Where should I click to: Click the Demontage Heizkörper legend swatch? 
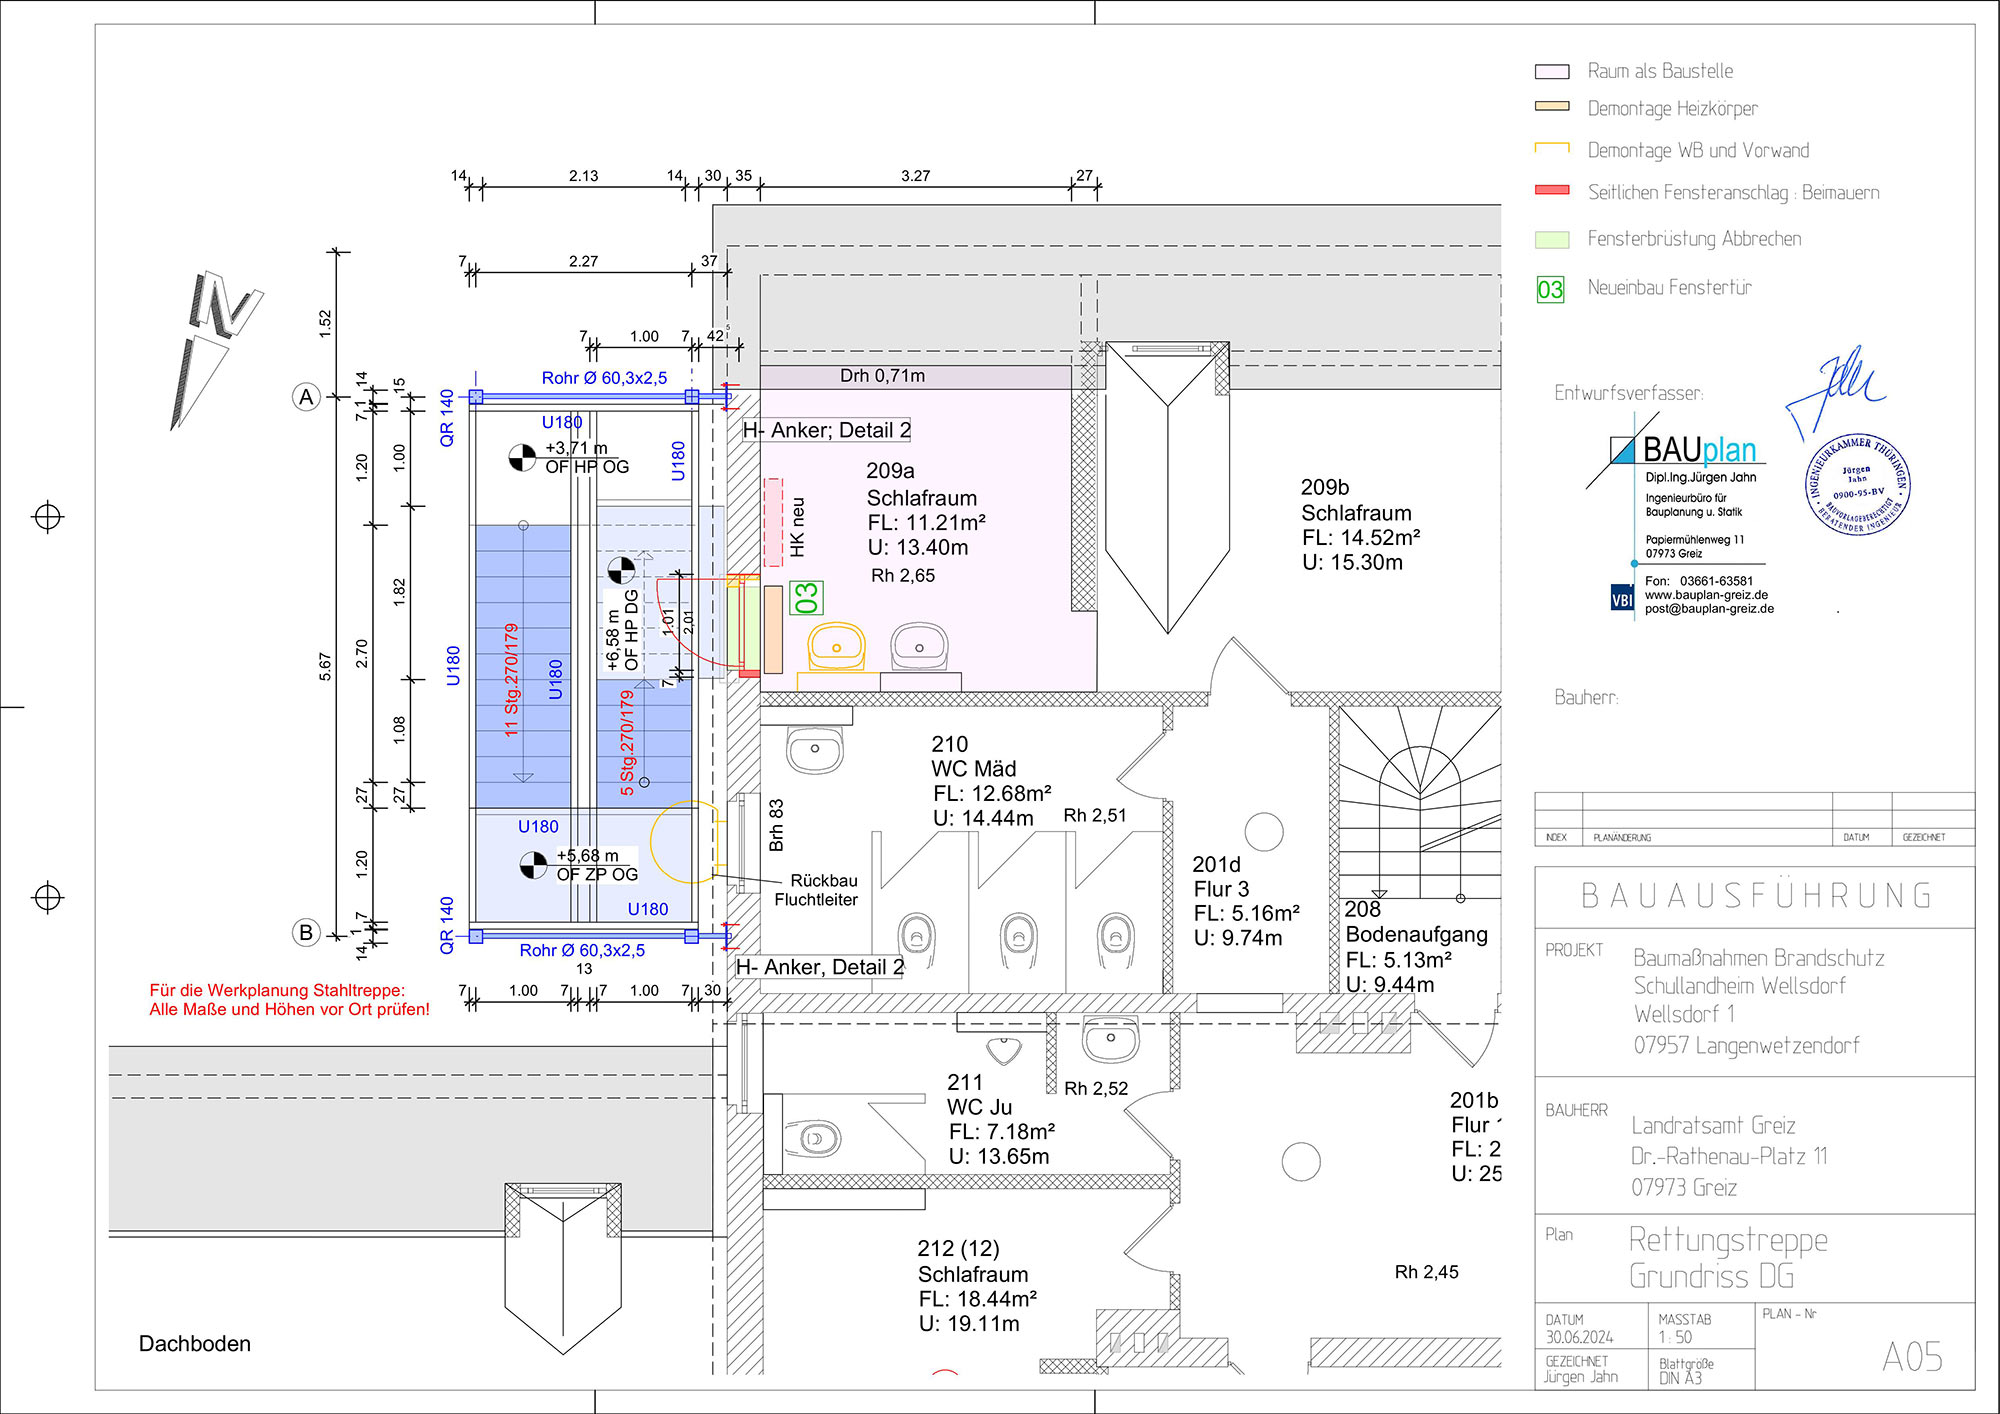1551,106
